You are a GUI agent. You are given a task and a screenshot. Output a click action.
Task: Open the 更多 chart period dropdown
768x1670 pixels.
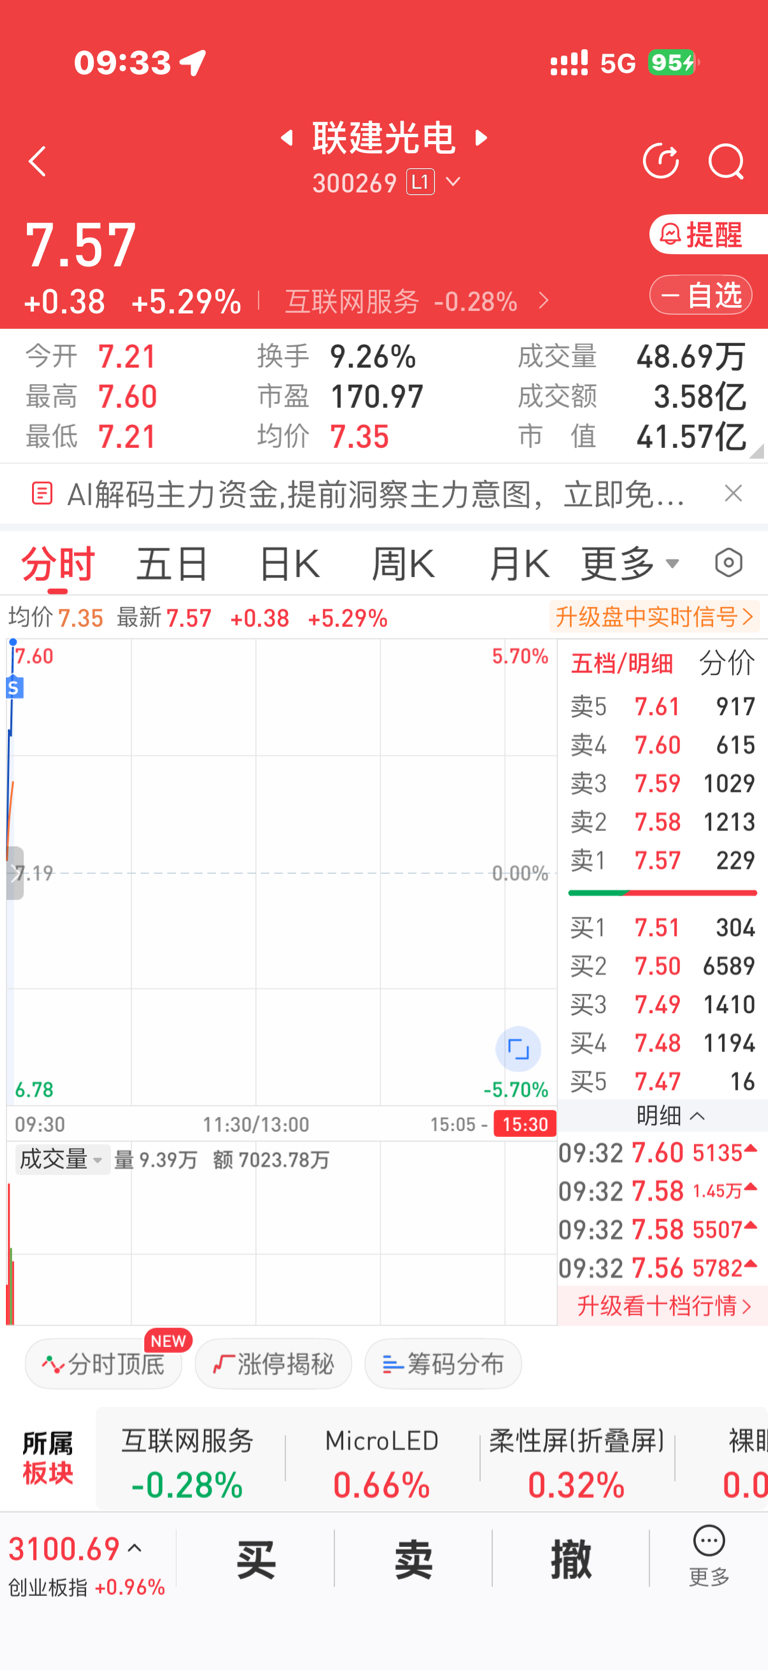click(x=630, y=565)
